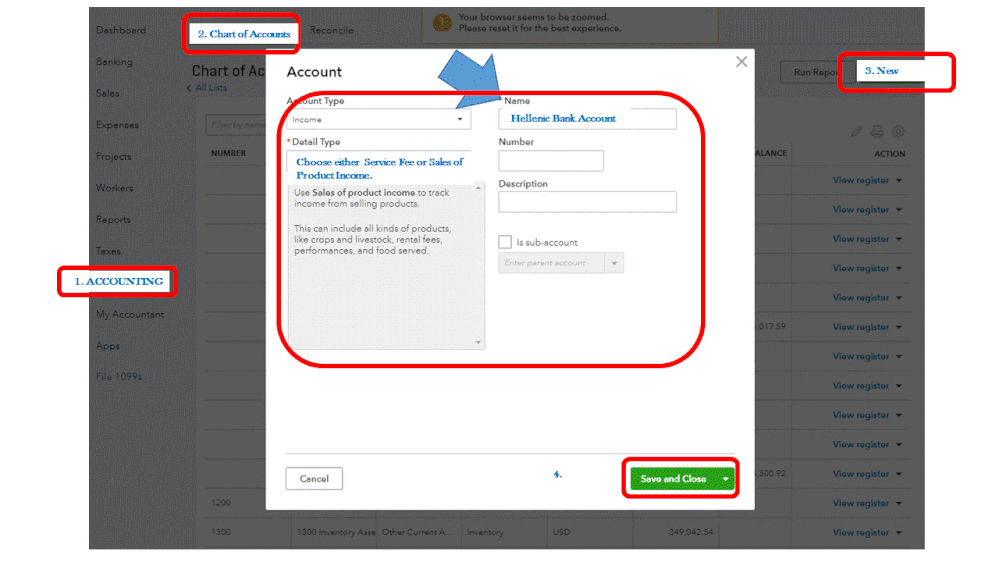Viewport: 999px width, 562px height.
Task: Expand the Enter parent account dropdown
Action: coord(614,263)
